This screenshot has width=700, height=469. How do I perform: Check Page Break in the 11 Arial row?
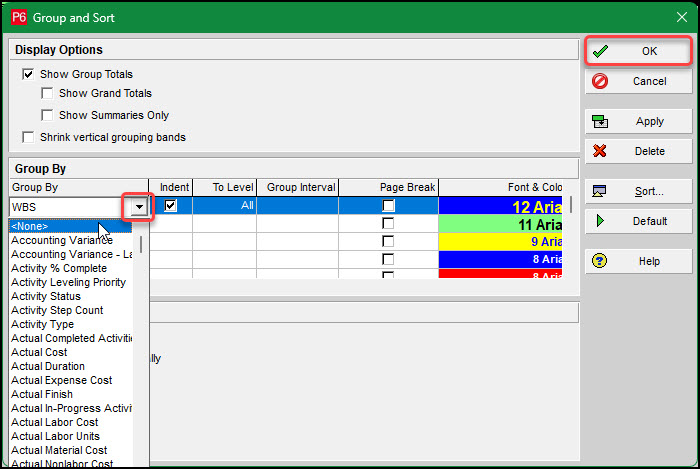388,224
